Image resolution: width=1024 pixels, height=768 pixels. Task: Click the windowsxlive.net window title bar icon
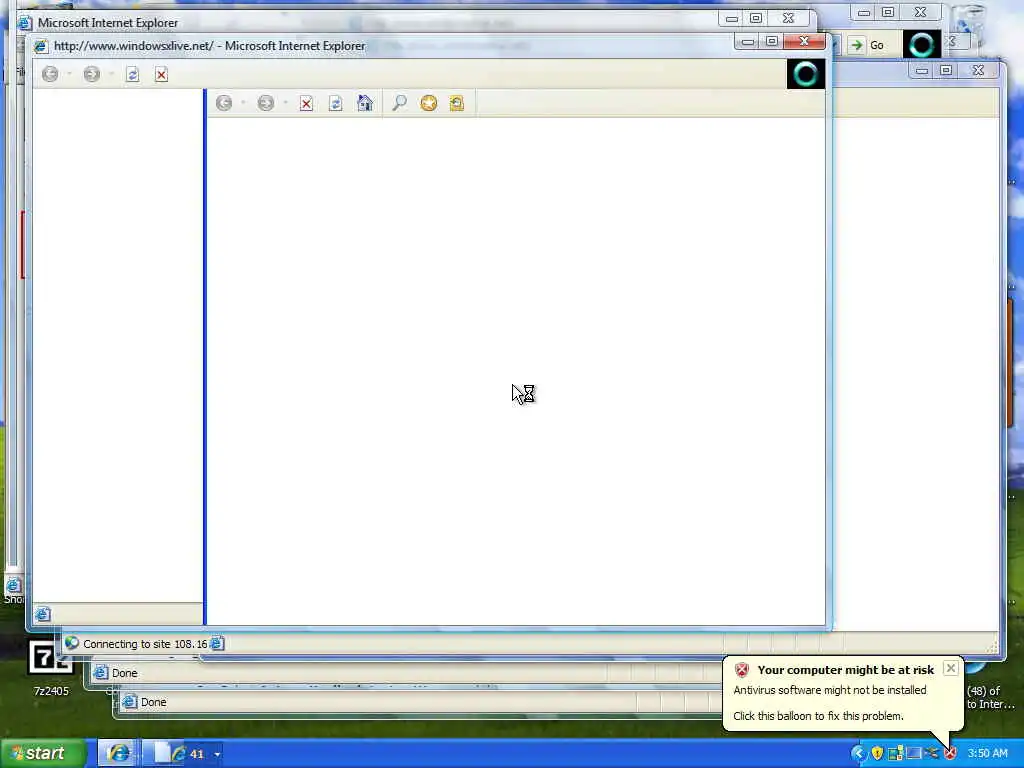pos(41,46)
